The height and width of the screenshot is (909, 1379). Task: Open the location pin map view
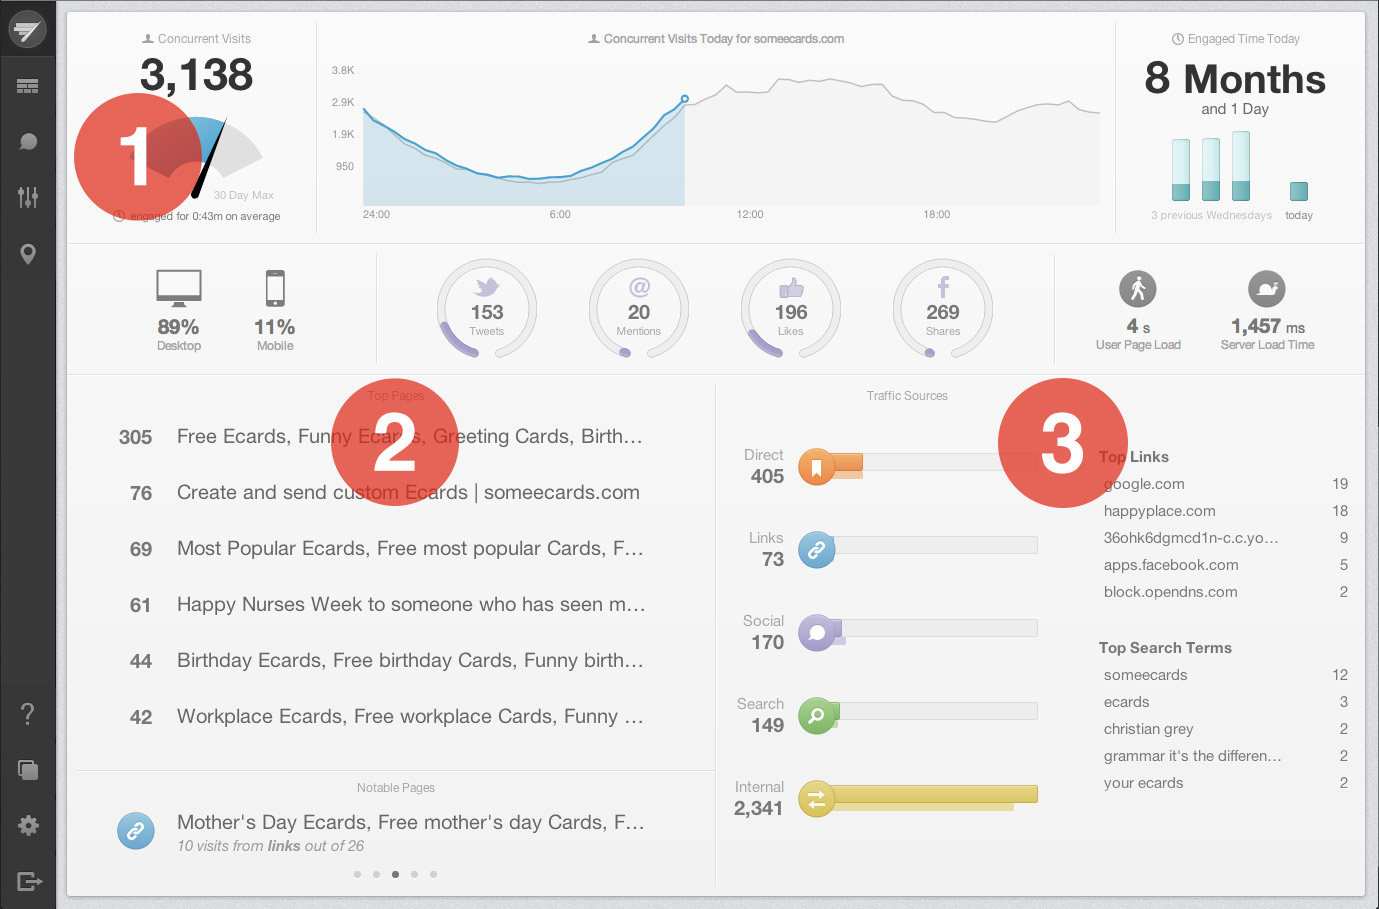[28, 254]
